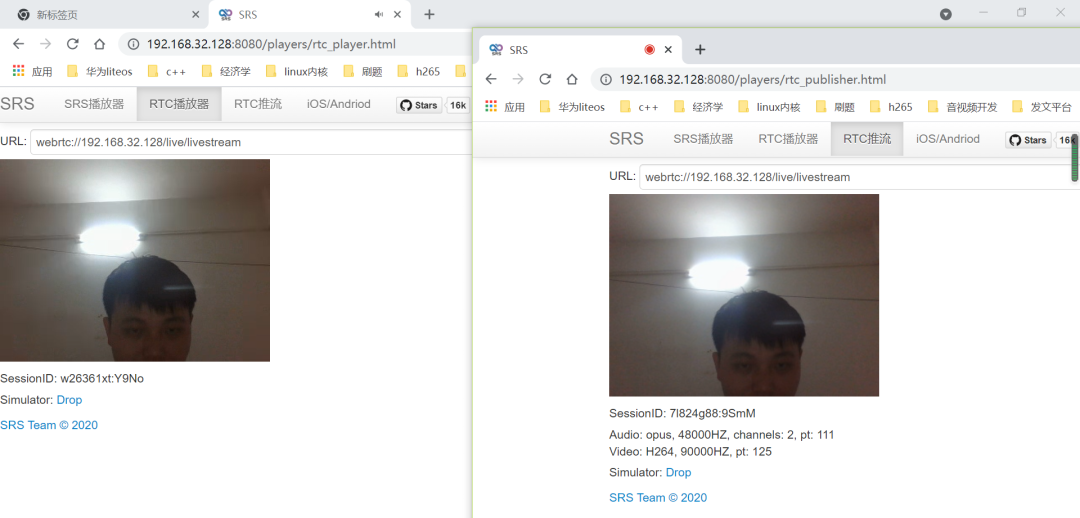Screen dimensions: 1080x518
Task: Open linux内核 bookmark folder in publisher window
Action: coord(769,107)
